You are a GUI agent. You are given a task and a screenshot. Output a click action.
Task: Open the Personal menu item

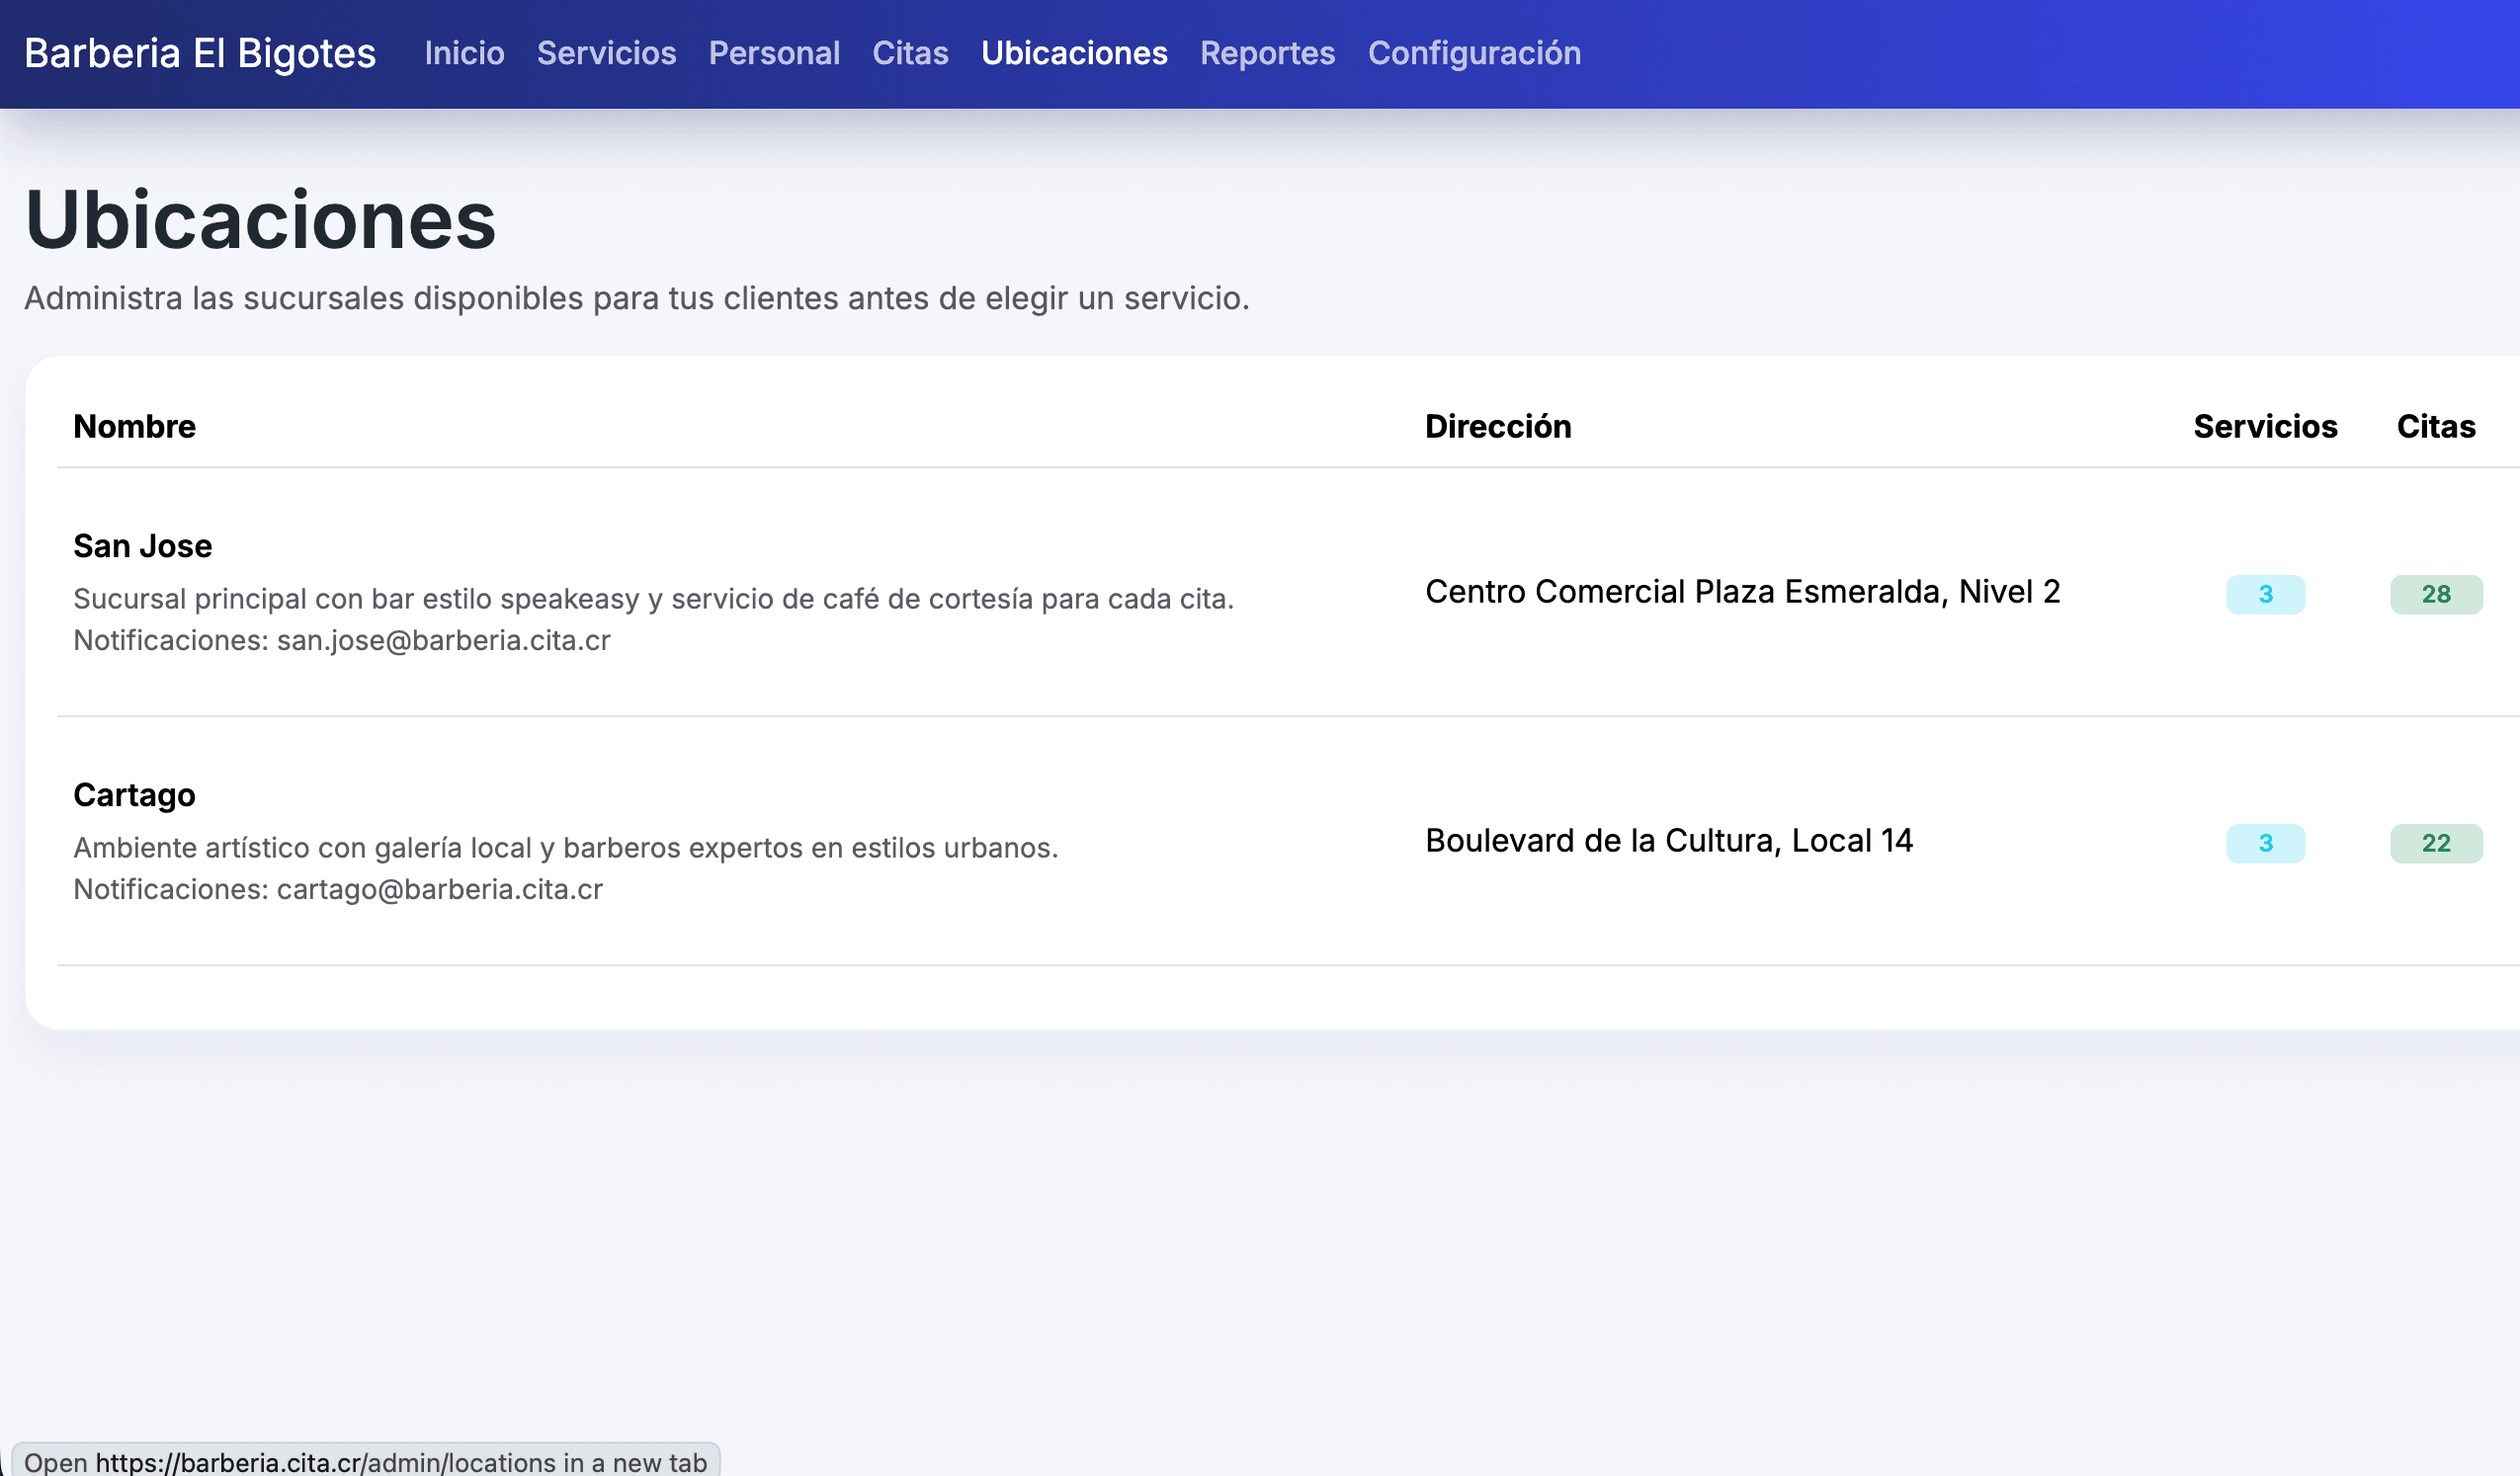coord(774,53)
